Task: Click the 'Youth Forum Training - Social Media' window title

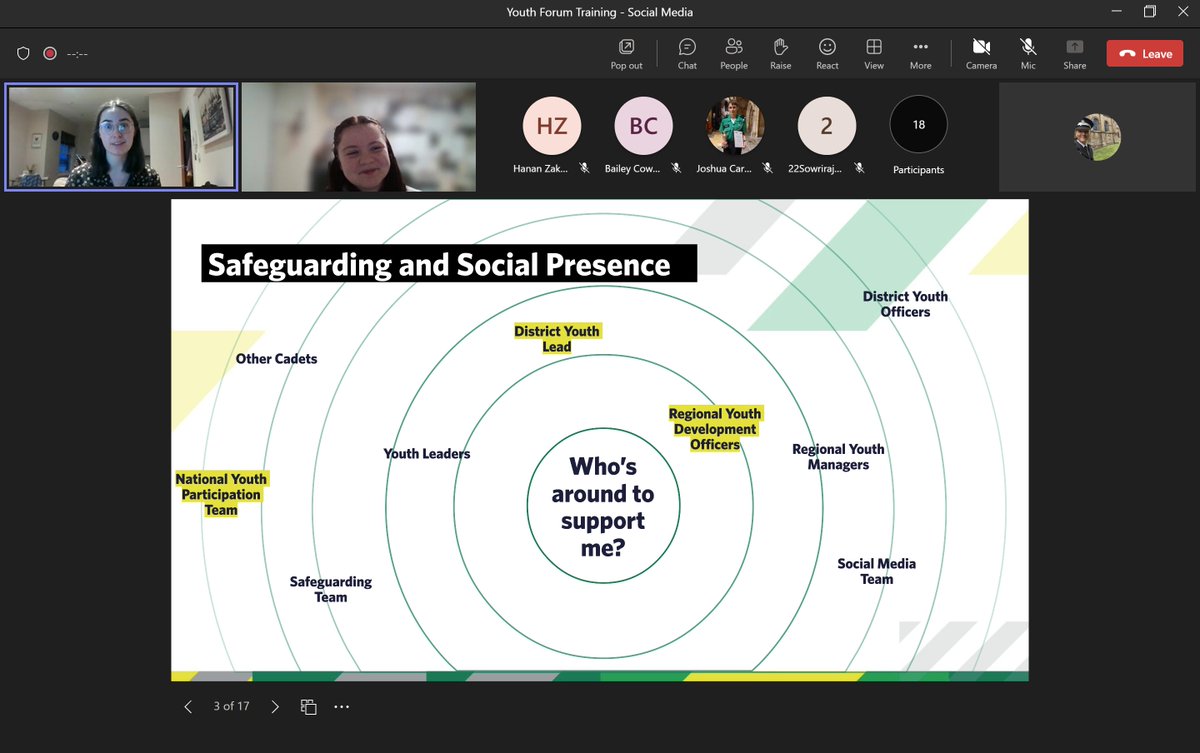Action: point(600,12)
